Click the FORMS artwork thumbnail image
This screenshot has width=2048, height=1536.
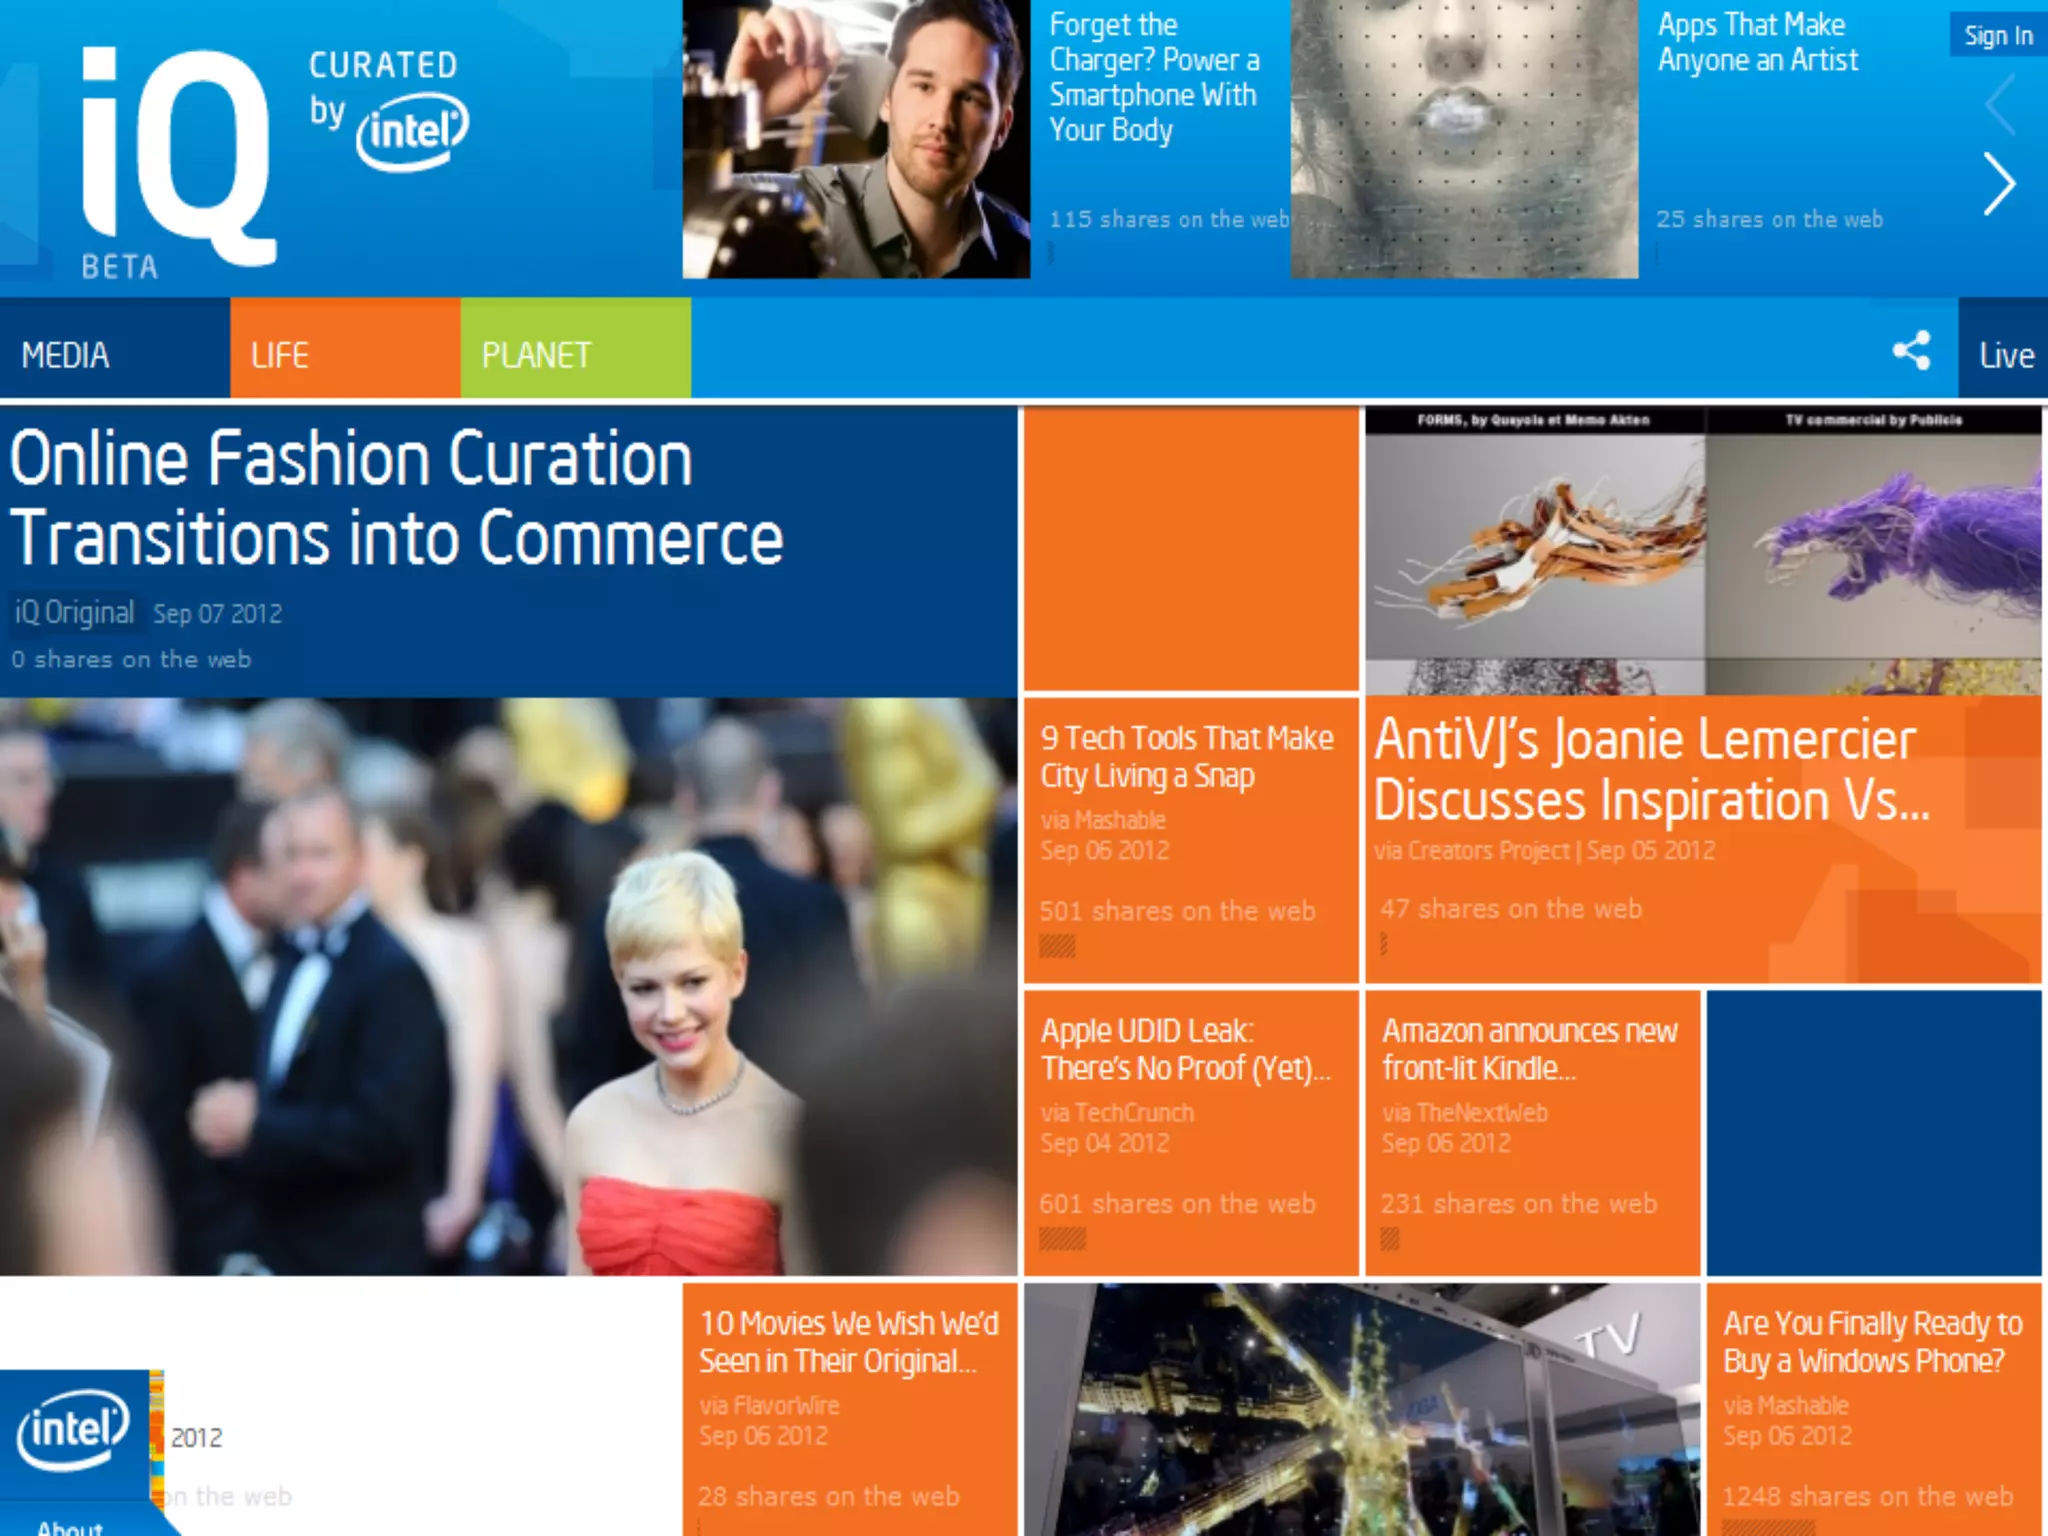click(x=1535, y=550)
